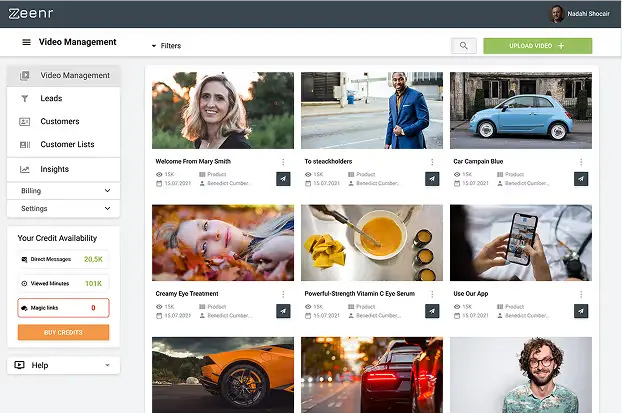Click send icon on To steackholders card

432,179
